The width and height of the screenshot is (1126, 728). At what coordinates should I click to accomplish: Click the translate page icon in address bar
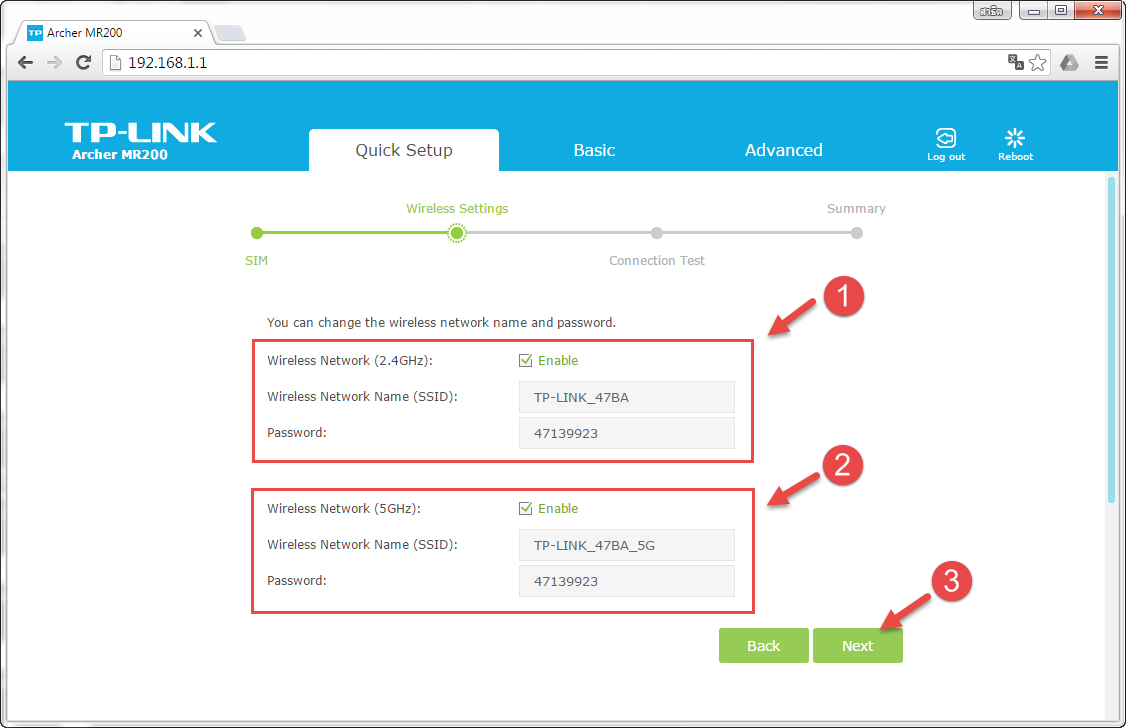1015,62
